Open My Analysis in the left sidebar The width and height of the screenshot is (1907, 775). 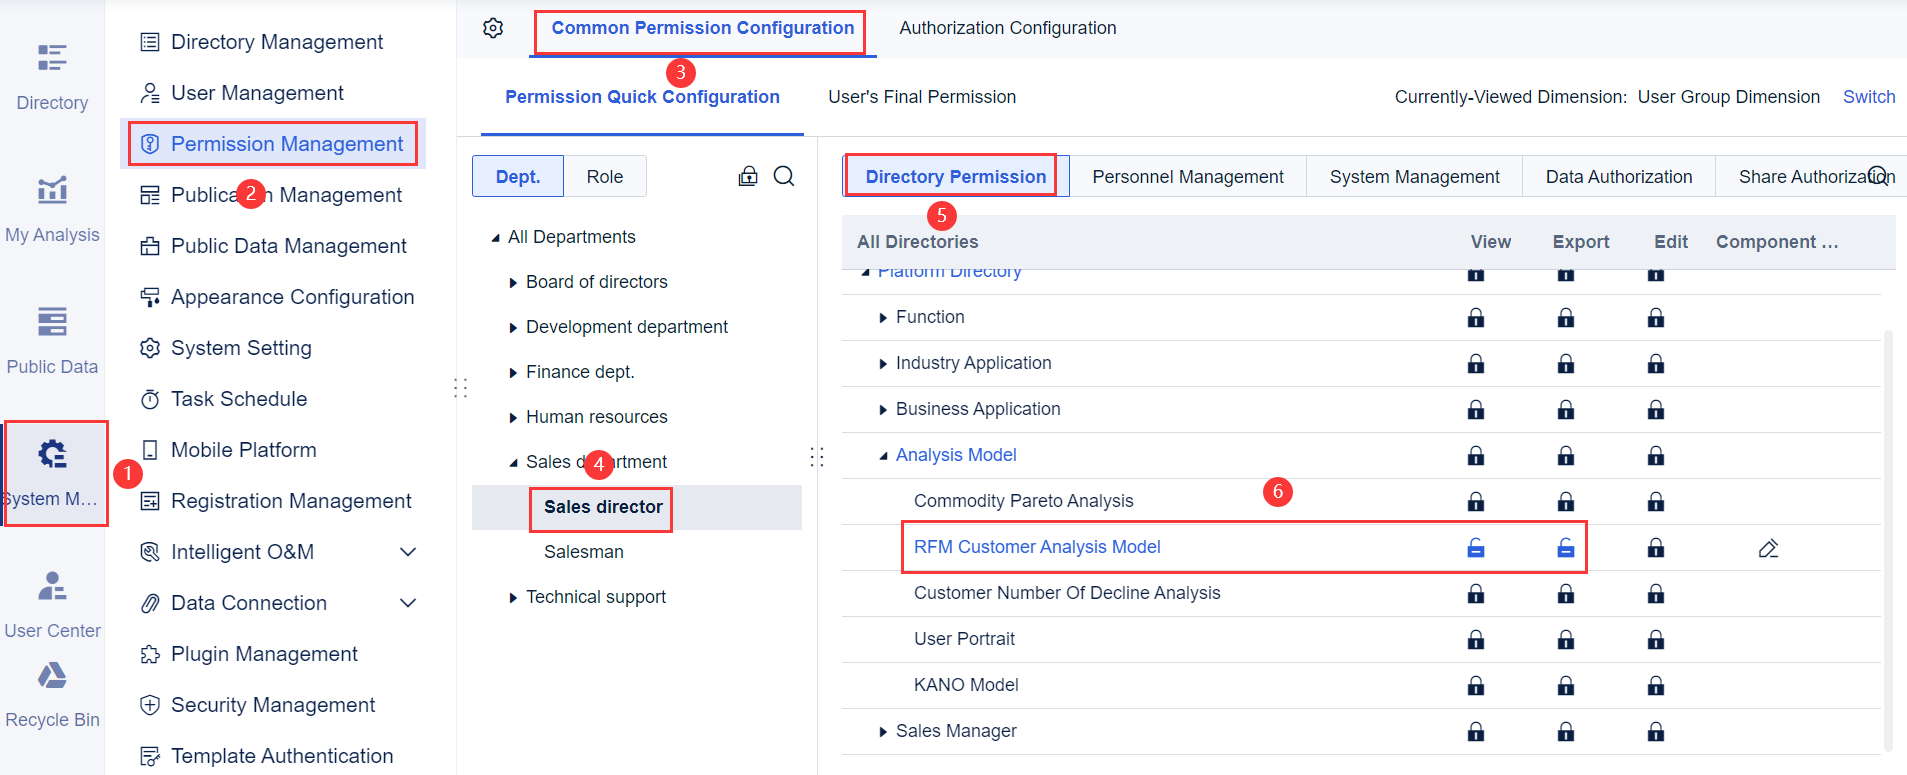52,207
